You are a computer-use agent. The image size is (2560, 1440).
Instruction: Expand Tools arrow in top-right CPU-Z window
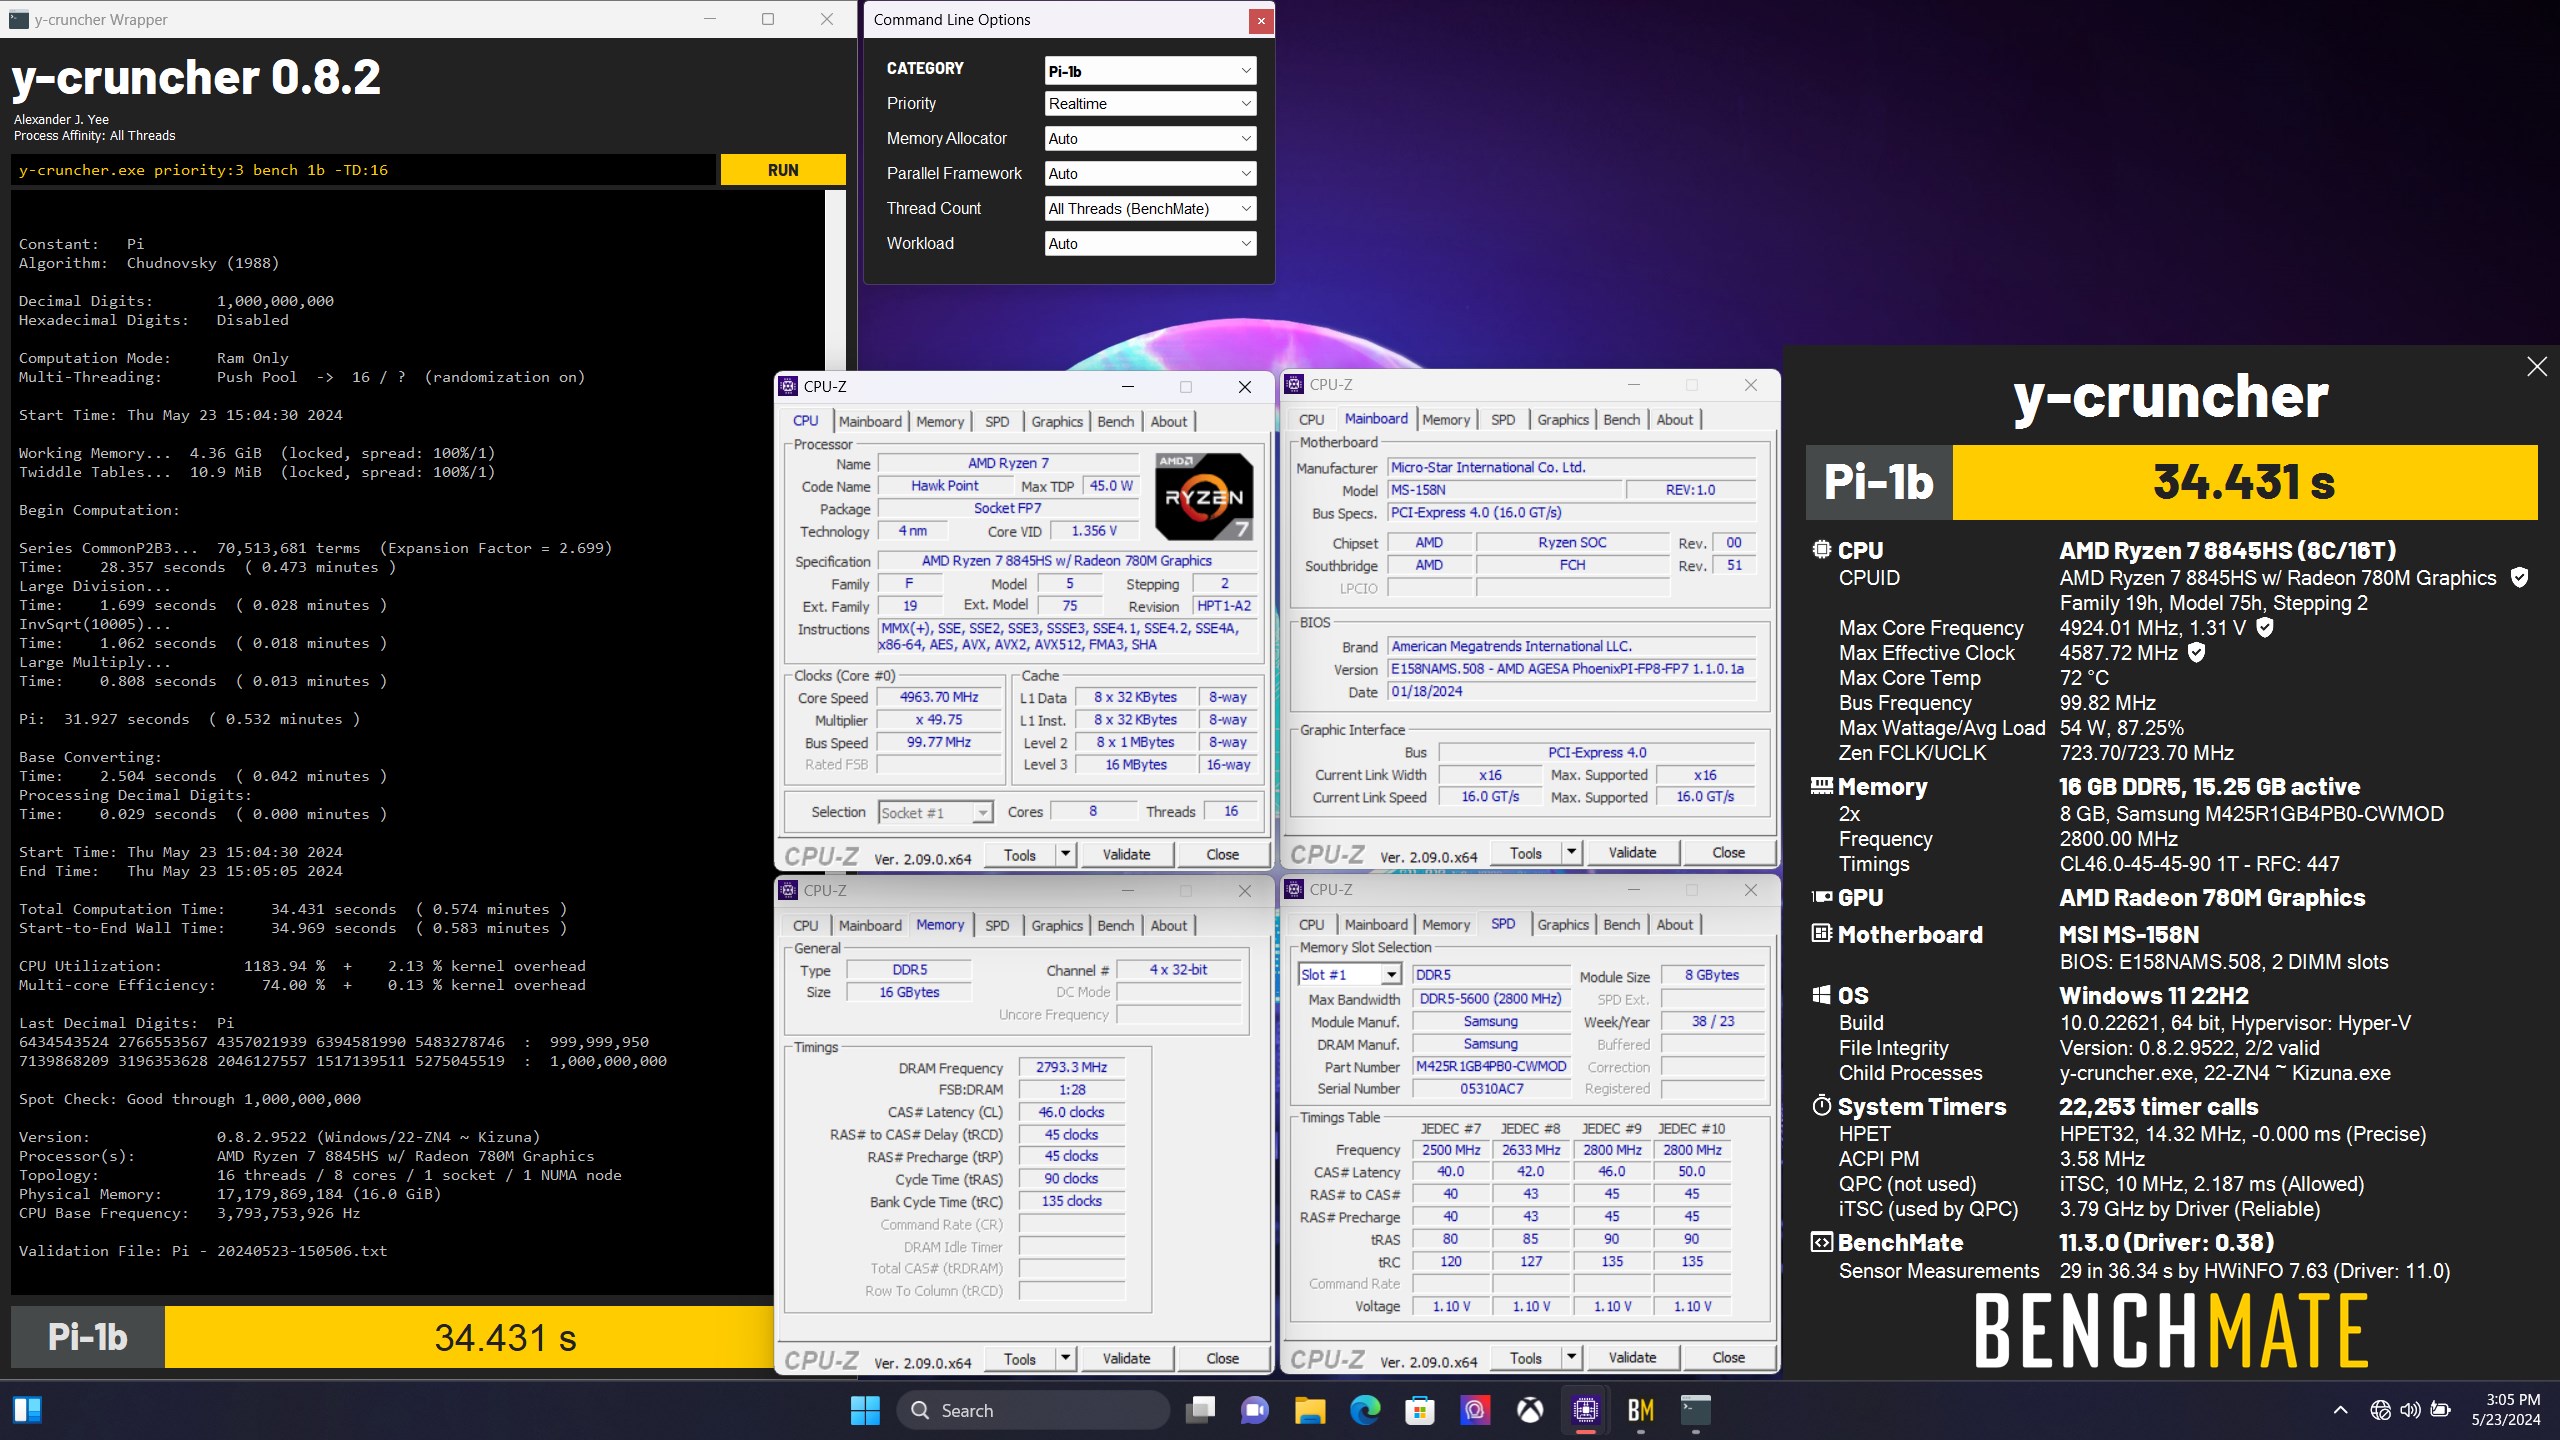click(1572, 853)
